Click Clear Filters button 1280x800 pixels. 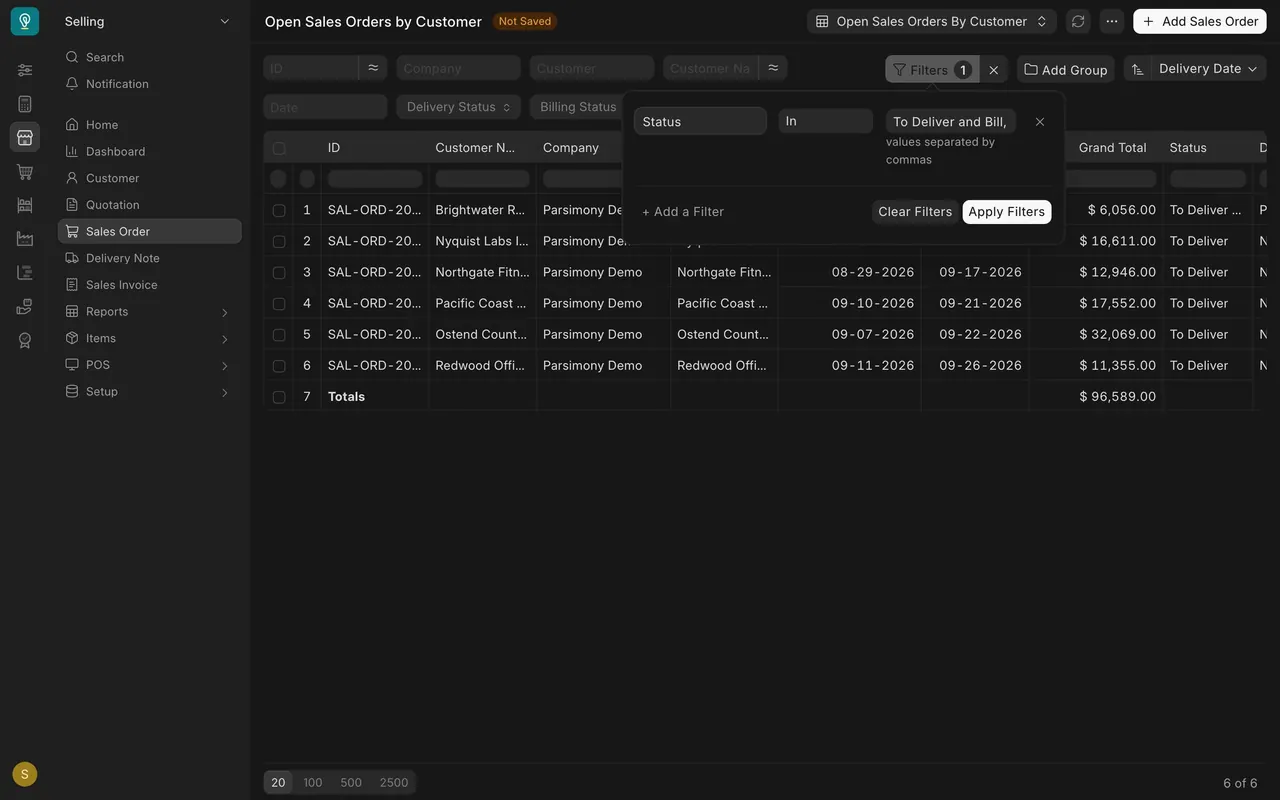(x=915, y=212)
